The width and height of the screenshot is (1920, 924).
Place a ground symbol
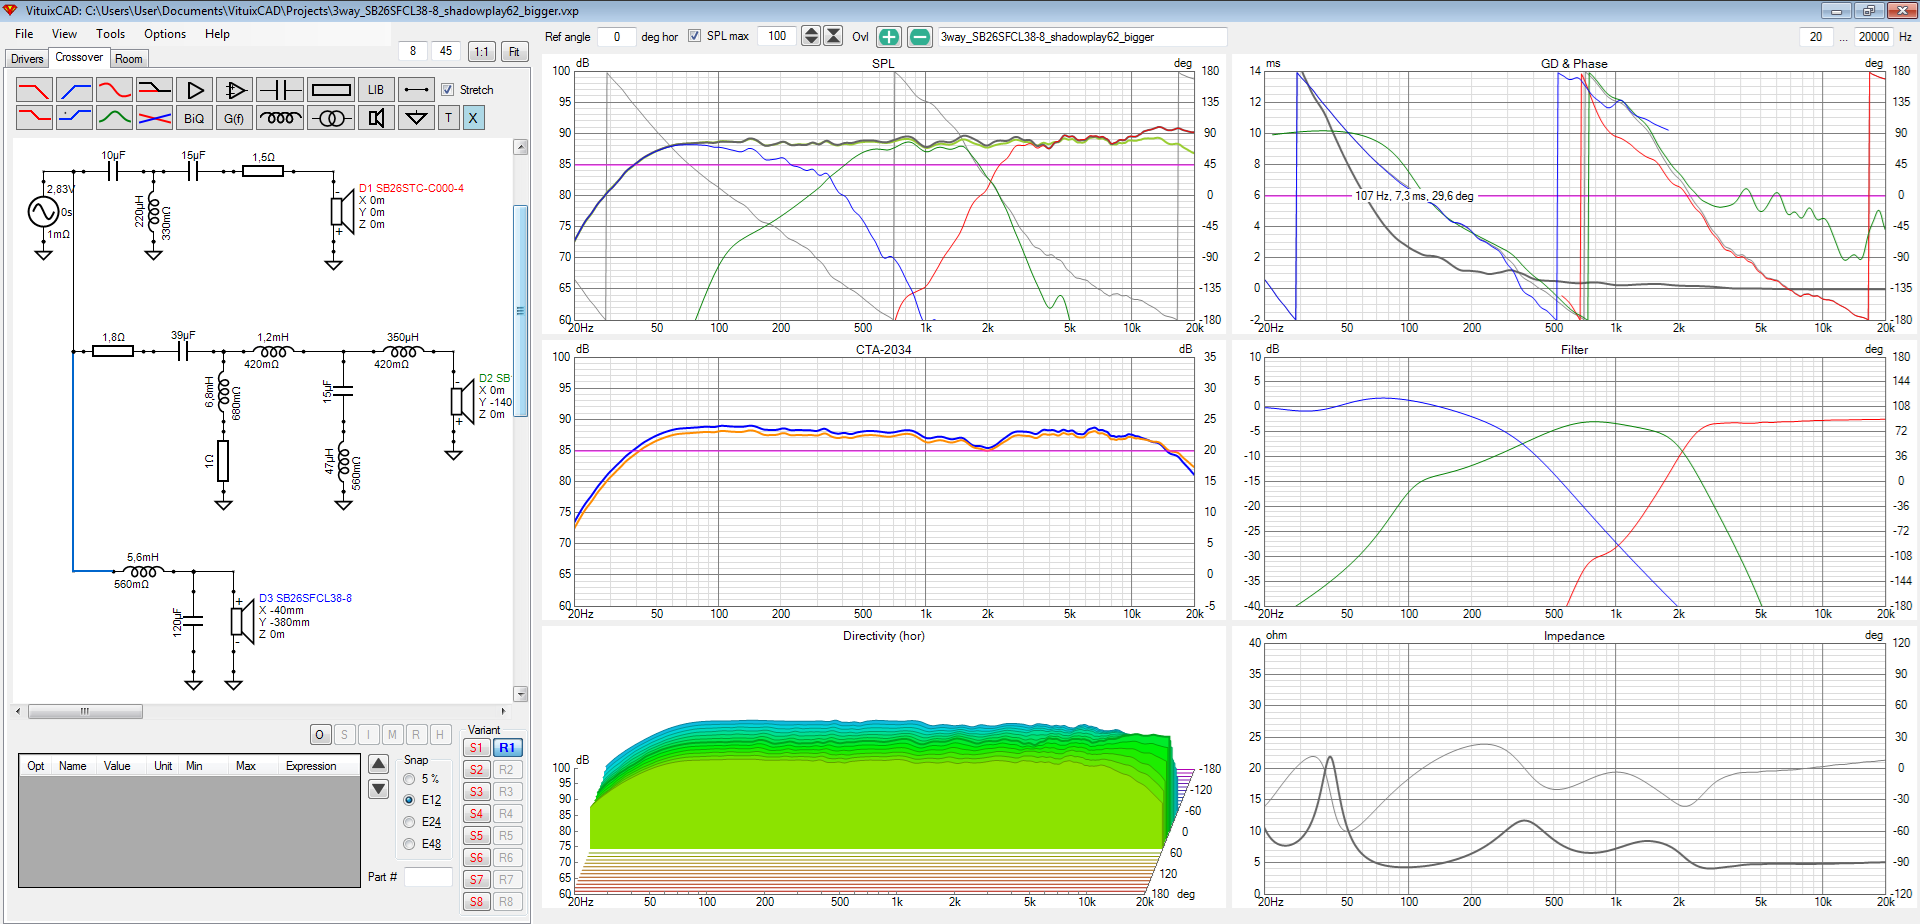tap(416, 118)
